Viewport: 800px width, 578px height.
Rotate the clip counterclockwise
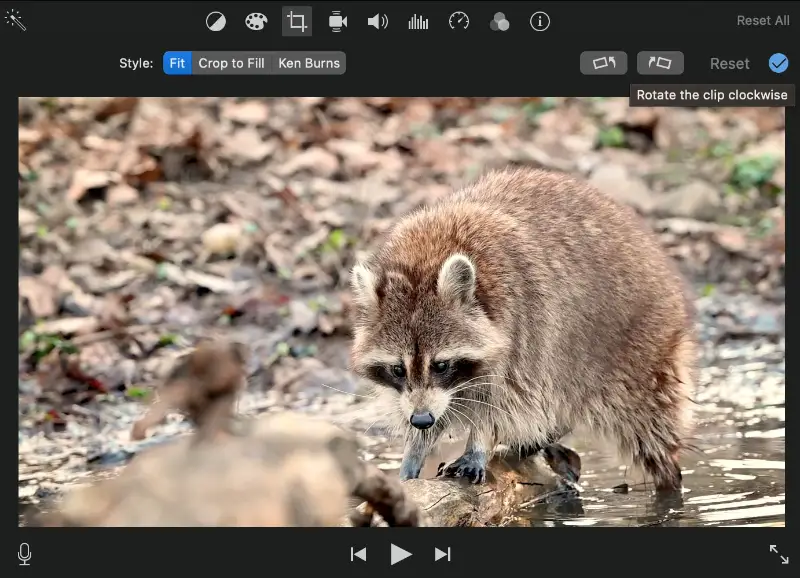coord(604,63)
